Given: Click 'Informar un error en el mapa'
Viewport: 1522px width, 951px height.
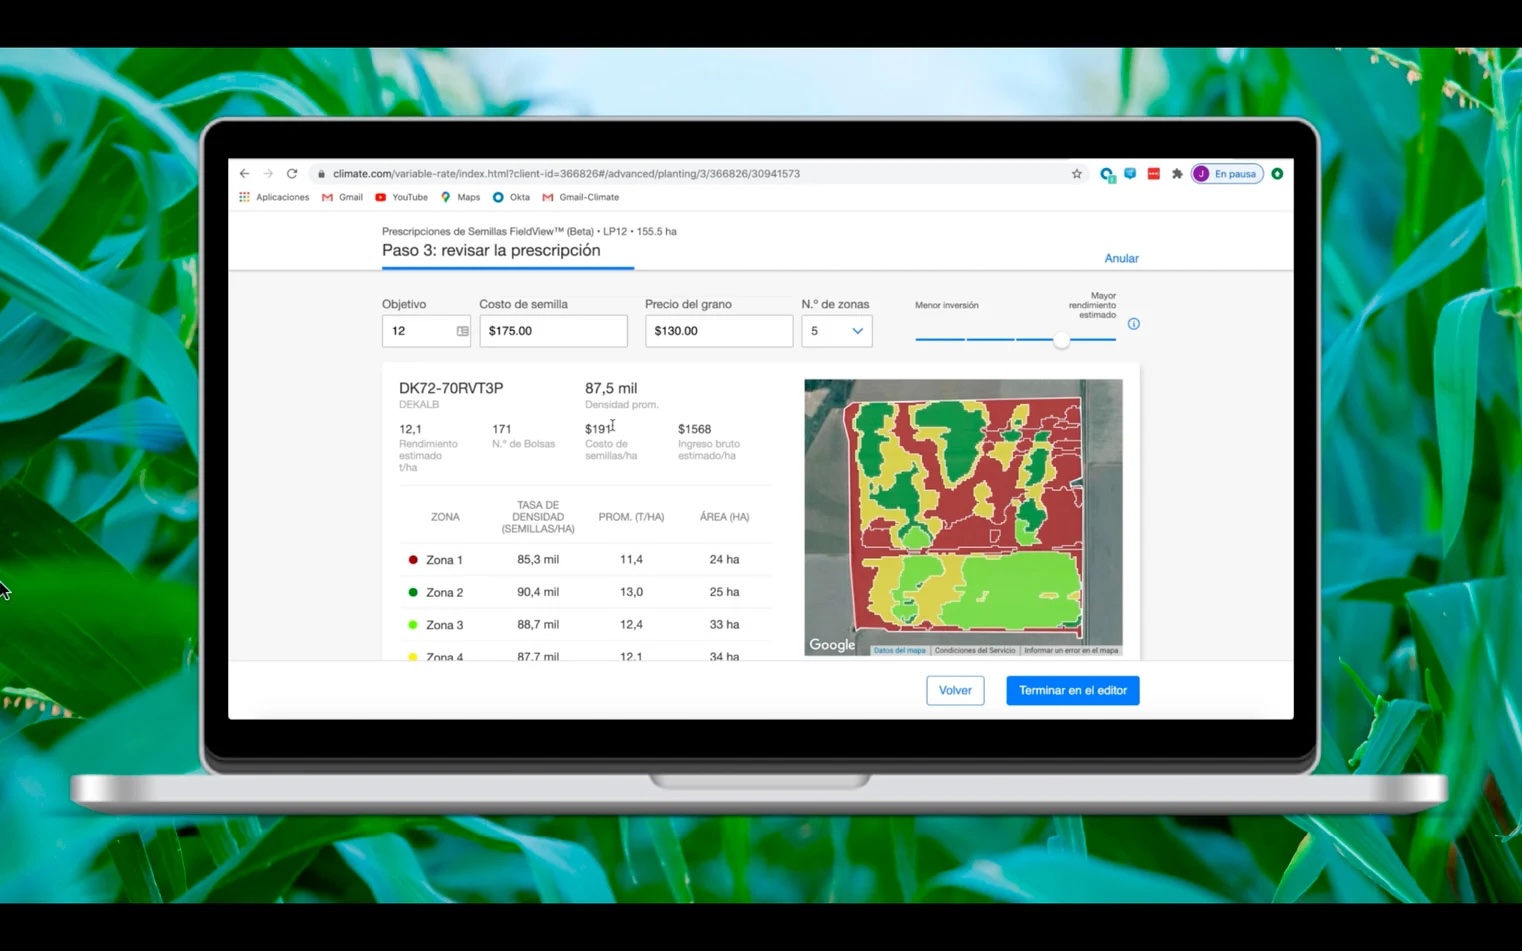Looking at the screenshot, I should coord(1071,651).
